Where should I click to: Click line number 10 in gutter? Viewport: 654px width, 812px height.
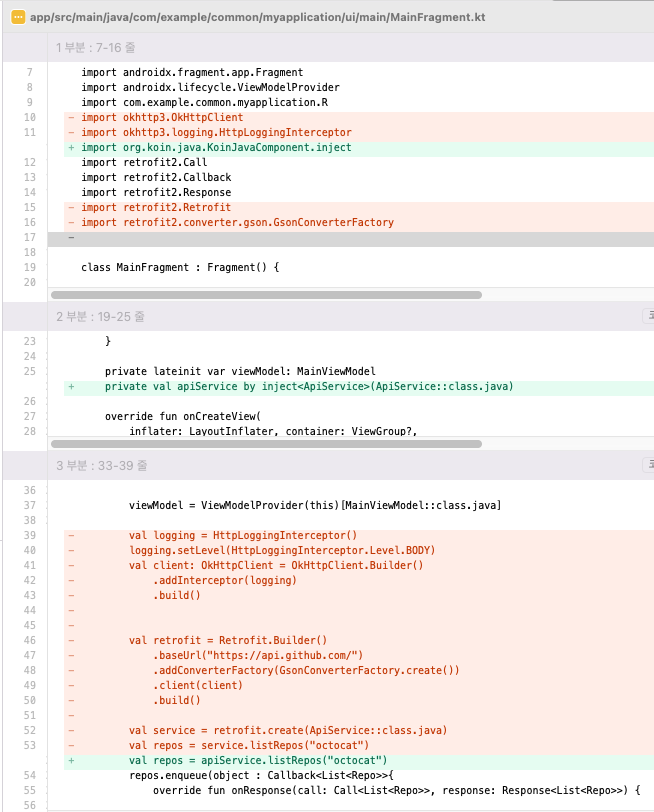pyautogui.click(x=30, y=118)
